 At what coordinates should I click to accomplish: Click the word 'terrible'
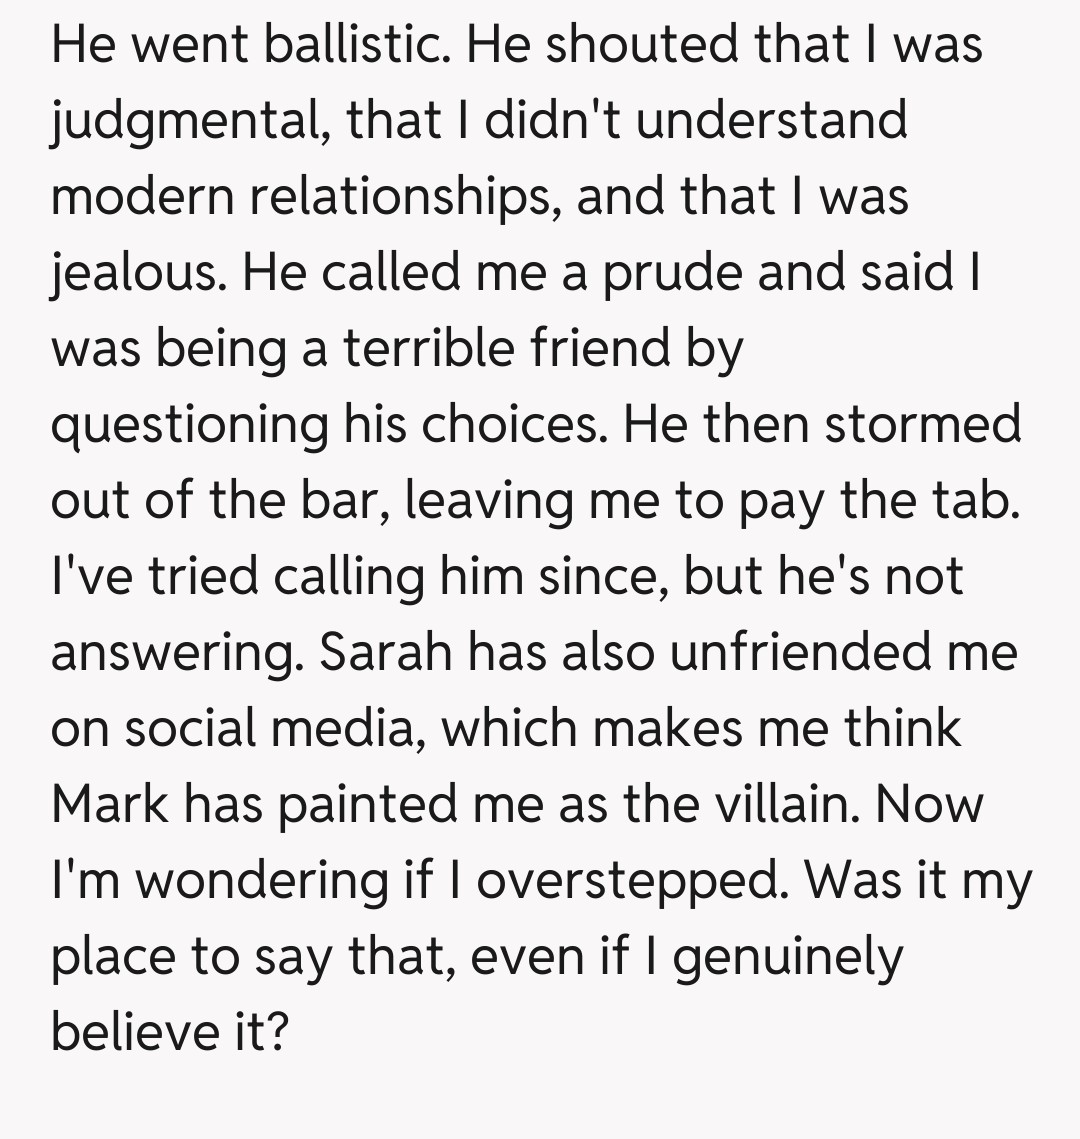click(439, 348)
